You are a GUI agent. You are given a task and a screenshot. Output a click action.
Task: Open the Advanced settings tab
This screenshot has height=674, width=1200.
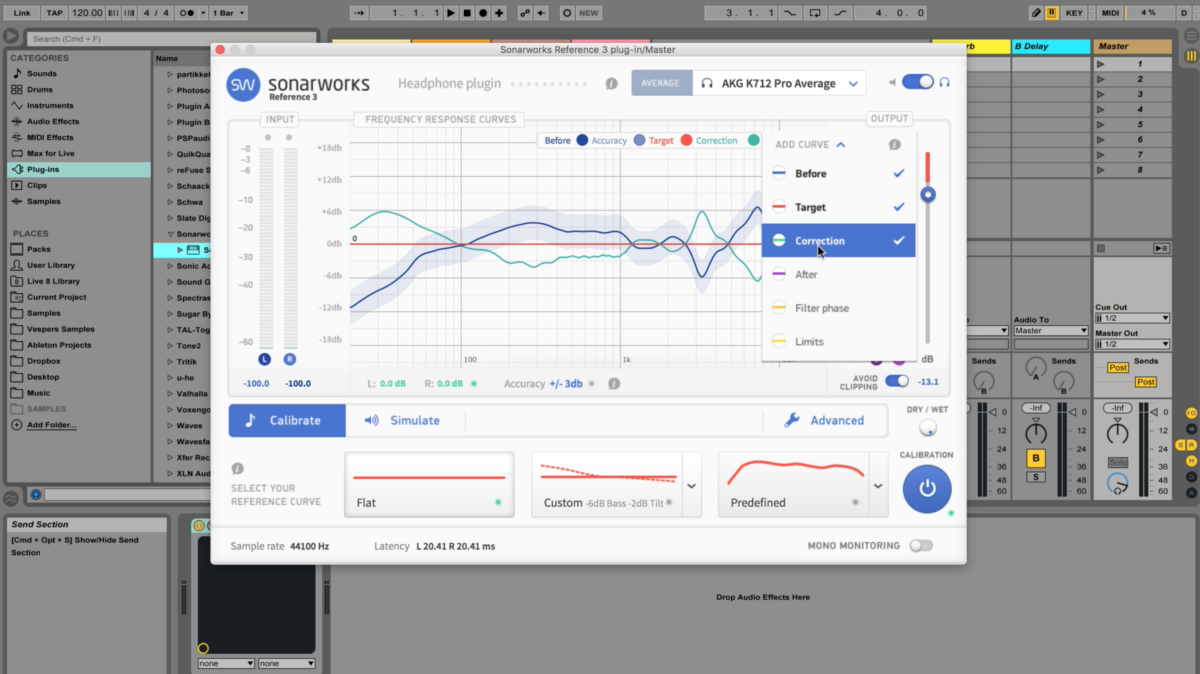pyautogui.click(x=824, y=421)
